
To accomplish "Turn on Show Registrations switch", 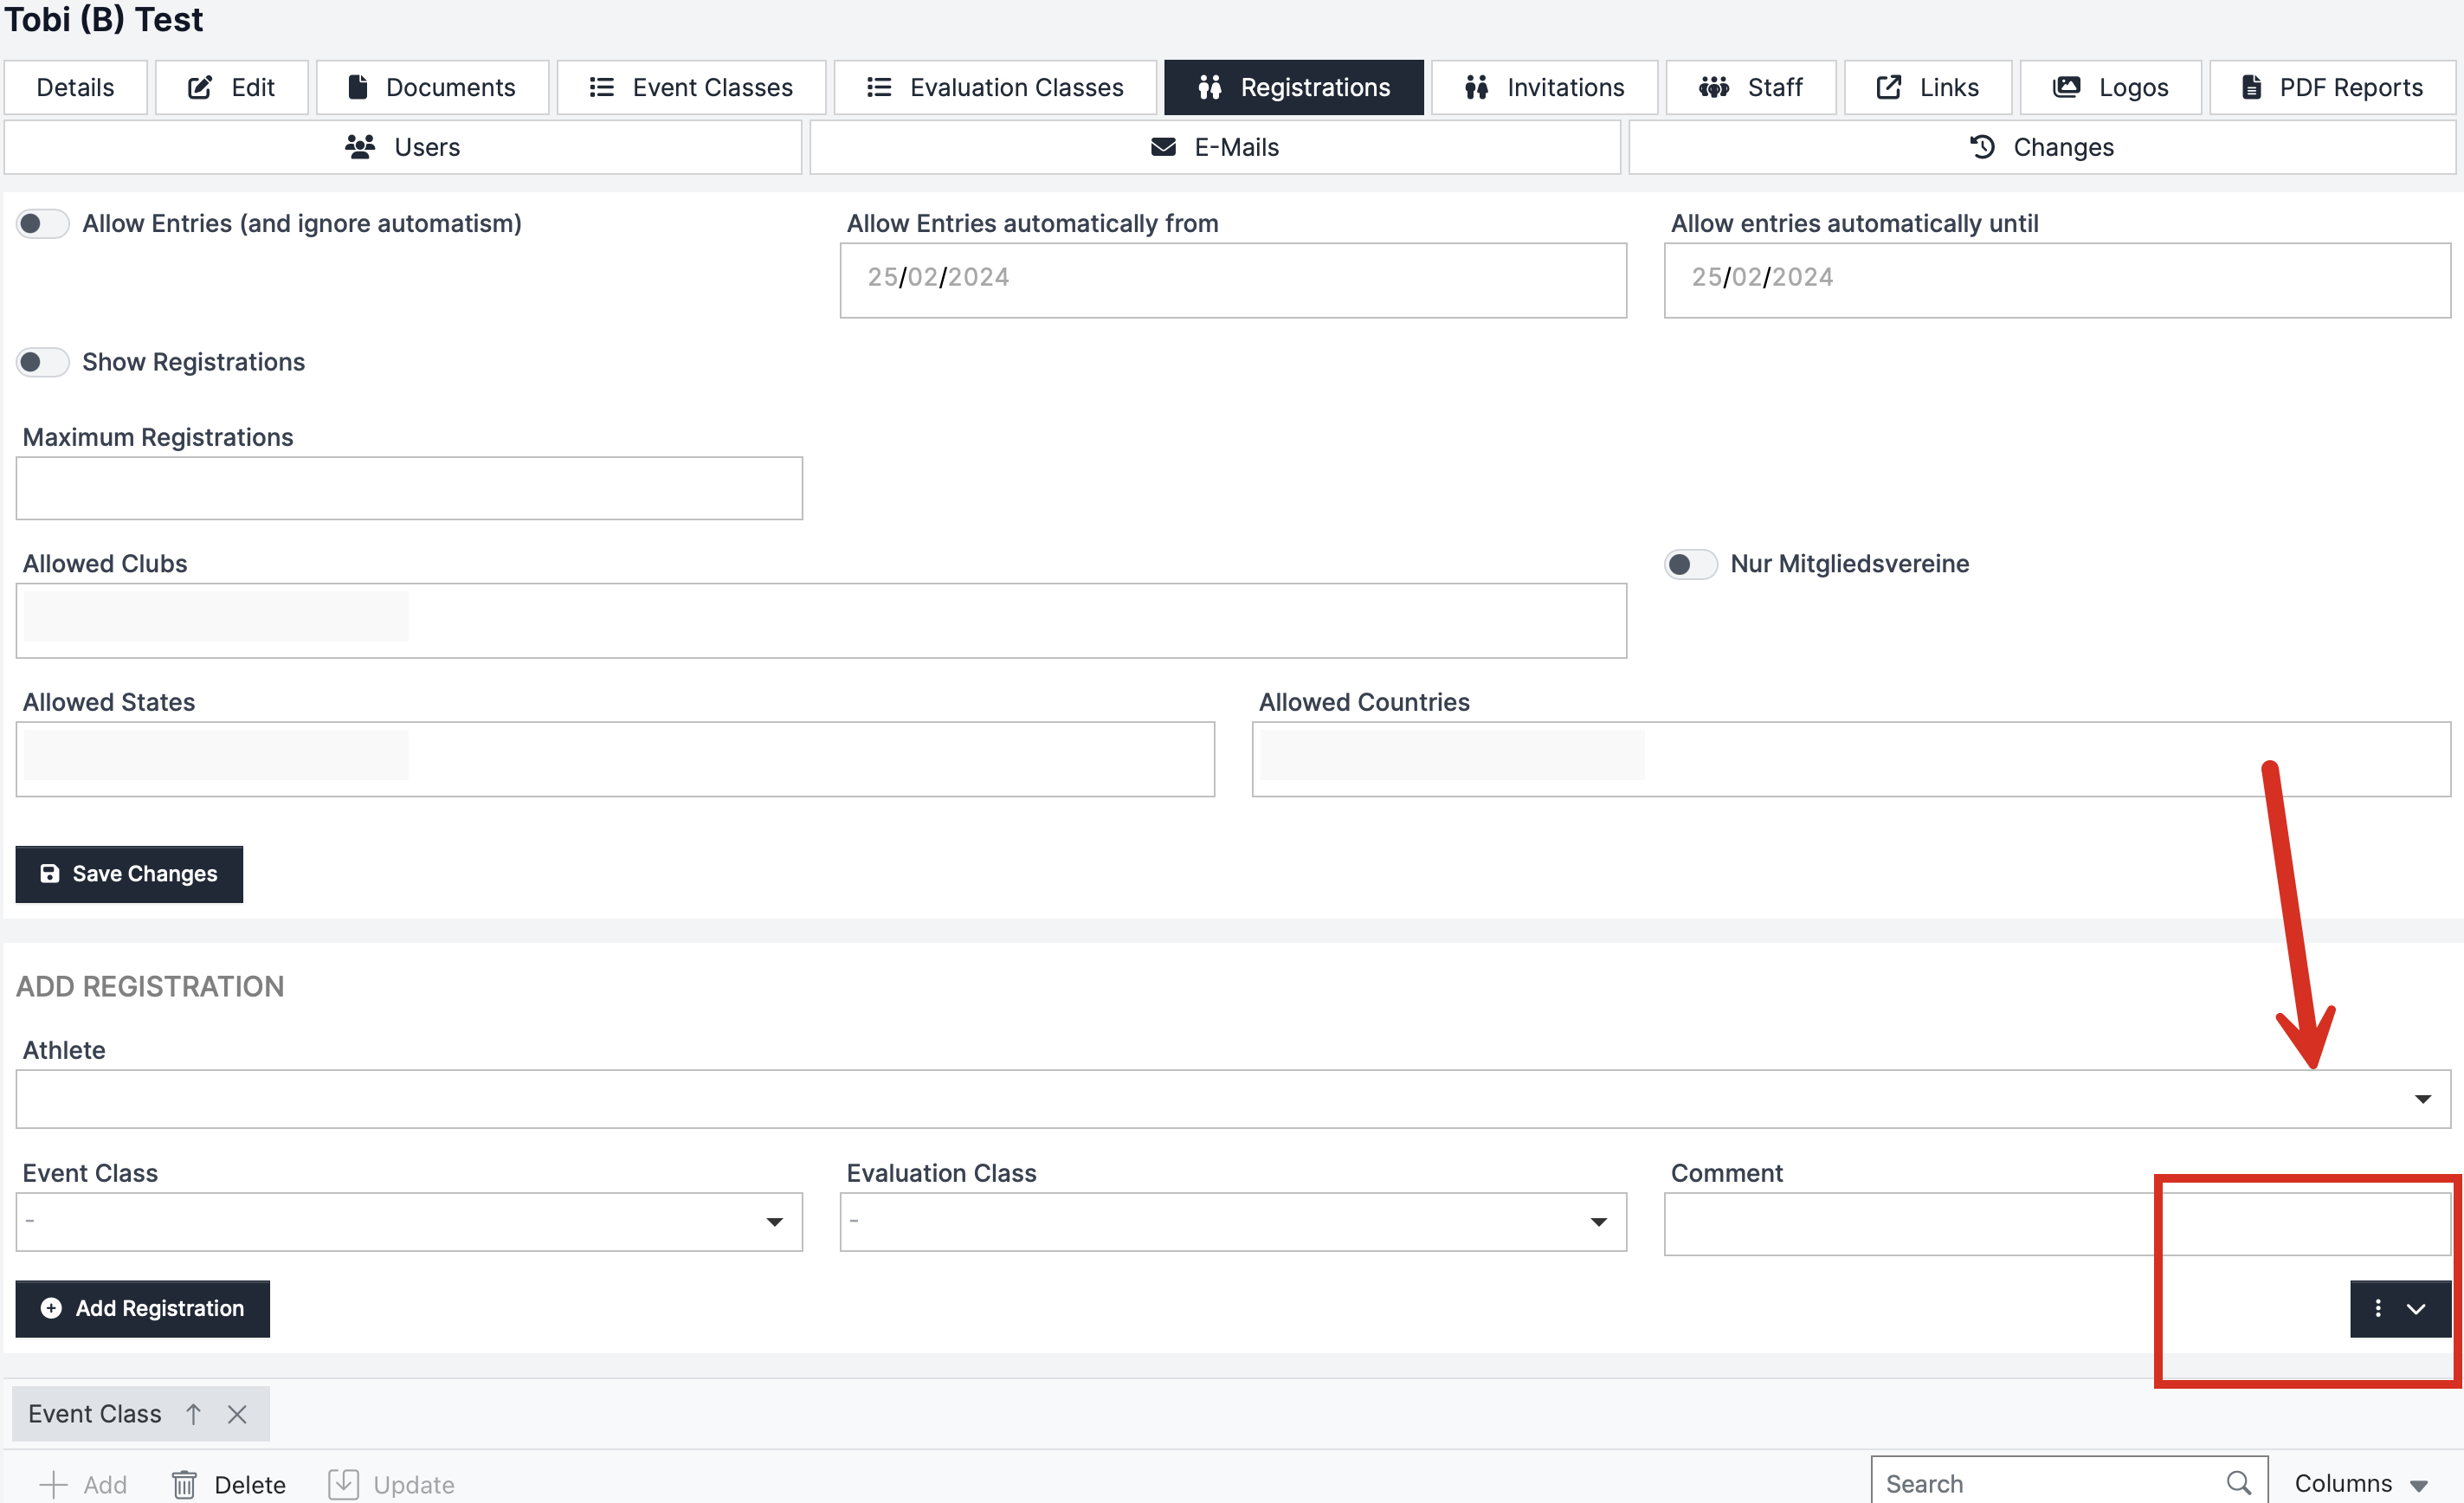I will tap(43, 362).
